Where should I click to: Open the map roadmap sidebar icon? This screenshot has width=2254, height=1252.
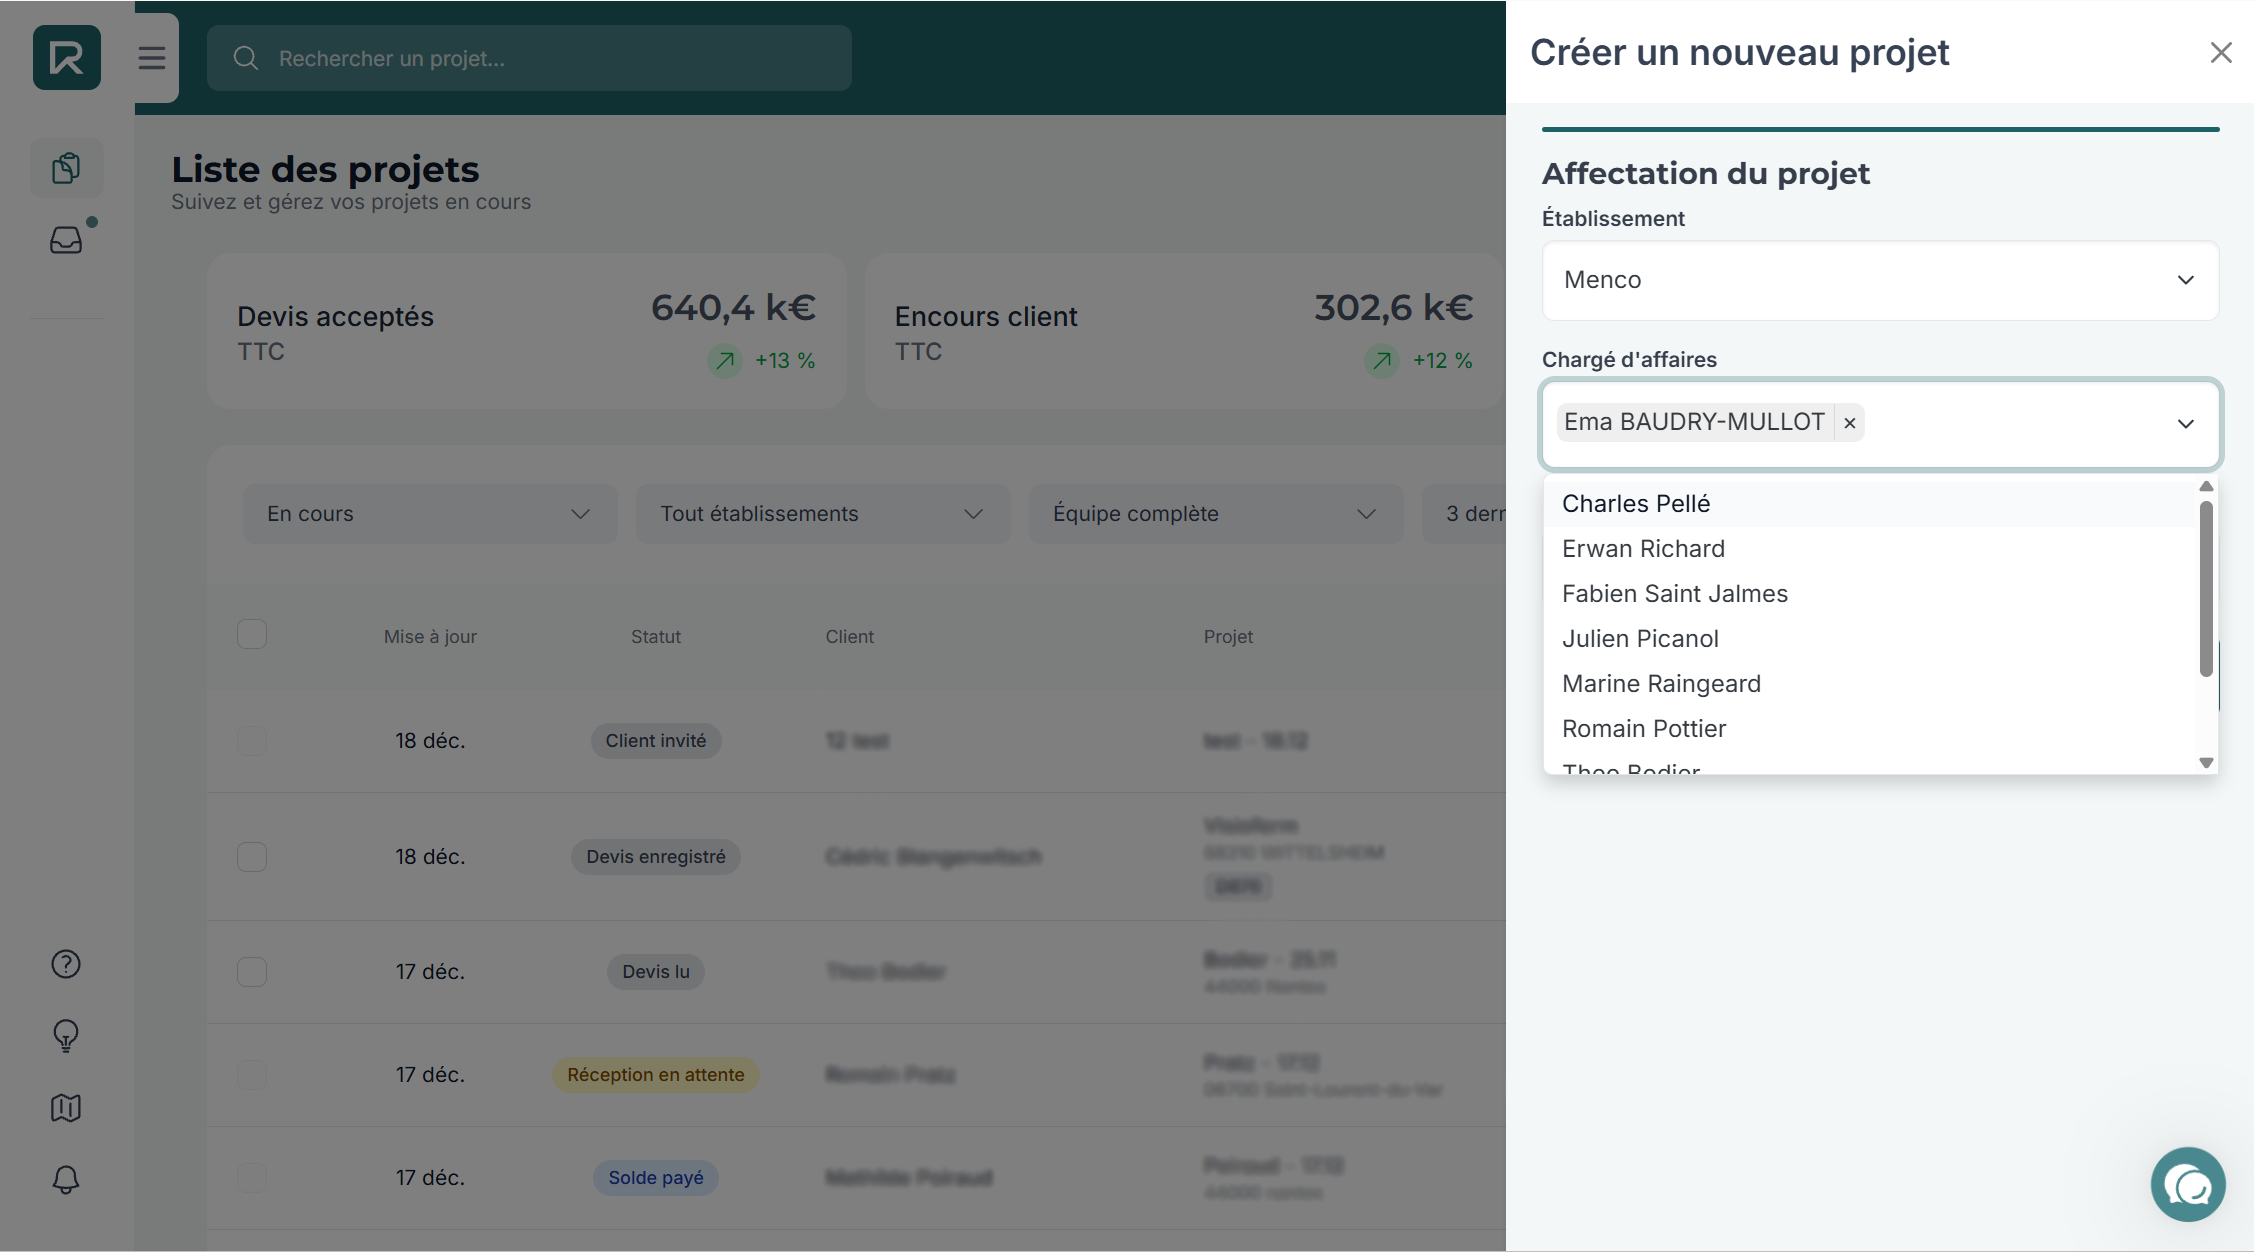(66, 1108)
